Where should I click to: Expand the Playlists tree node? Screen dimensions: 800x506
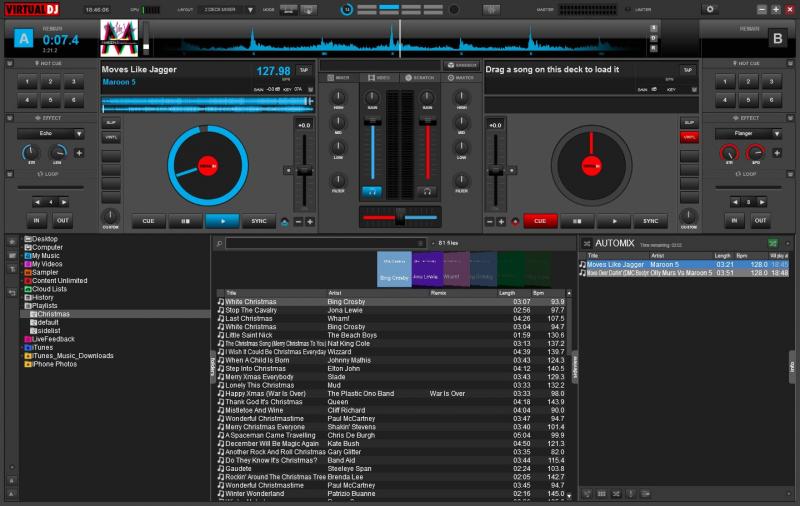pyautogui.click(x=22, y=306)
